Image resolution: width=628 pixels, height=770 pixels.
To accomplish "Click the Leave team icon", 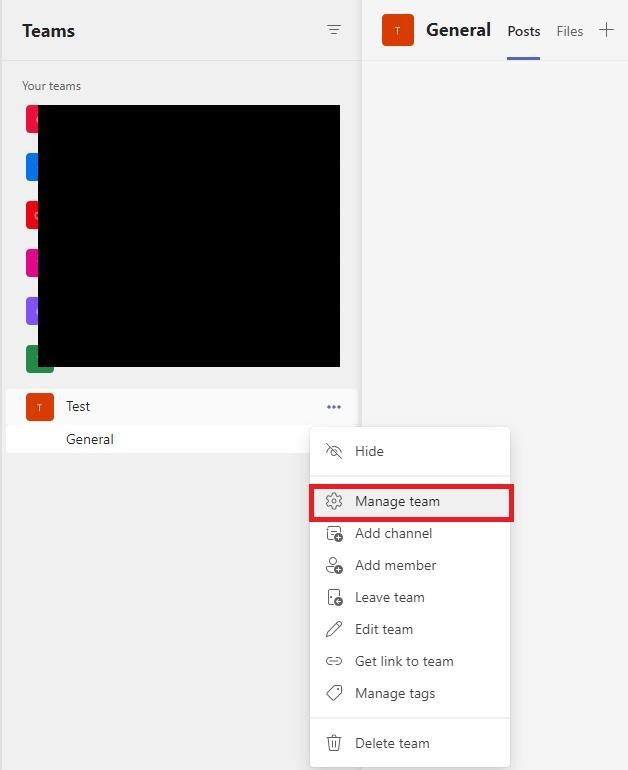I will (334, 597).
